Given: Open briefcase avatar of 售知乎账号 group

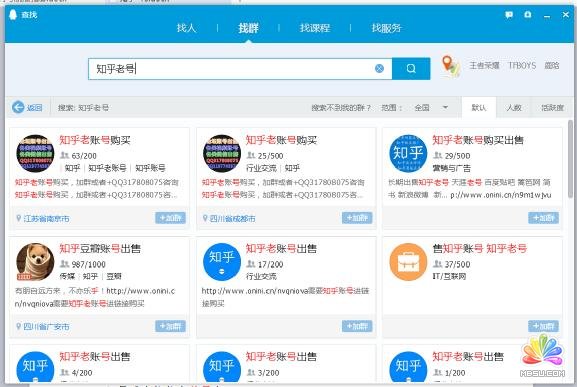Looking at the screenshot, I should tap(408, 262).
